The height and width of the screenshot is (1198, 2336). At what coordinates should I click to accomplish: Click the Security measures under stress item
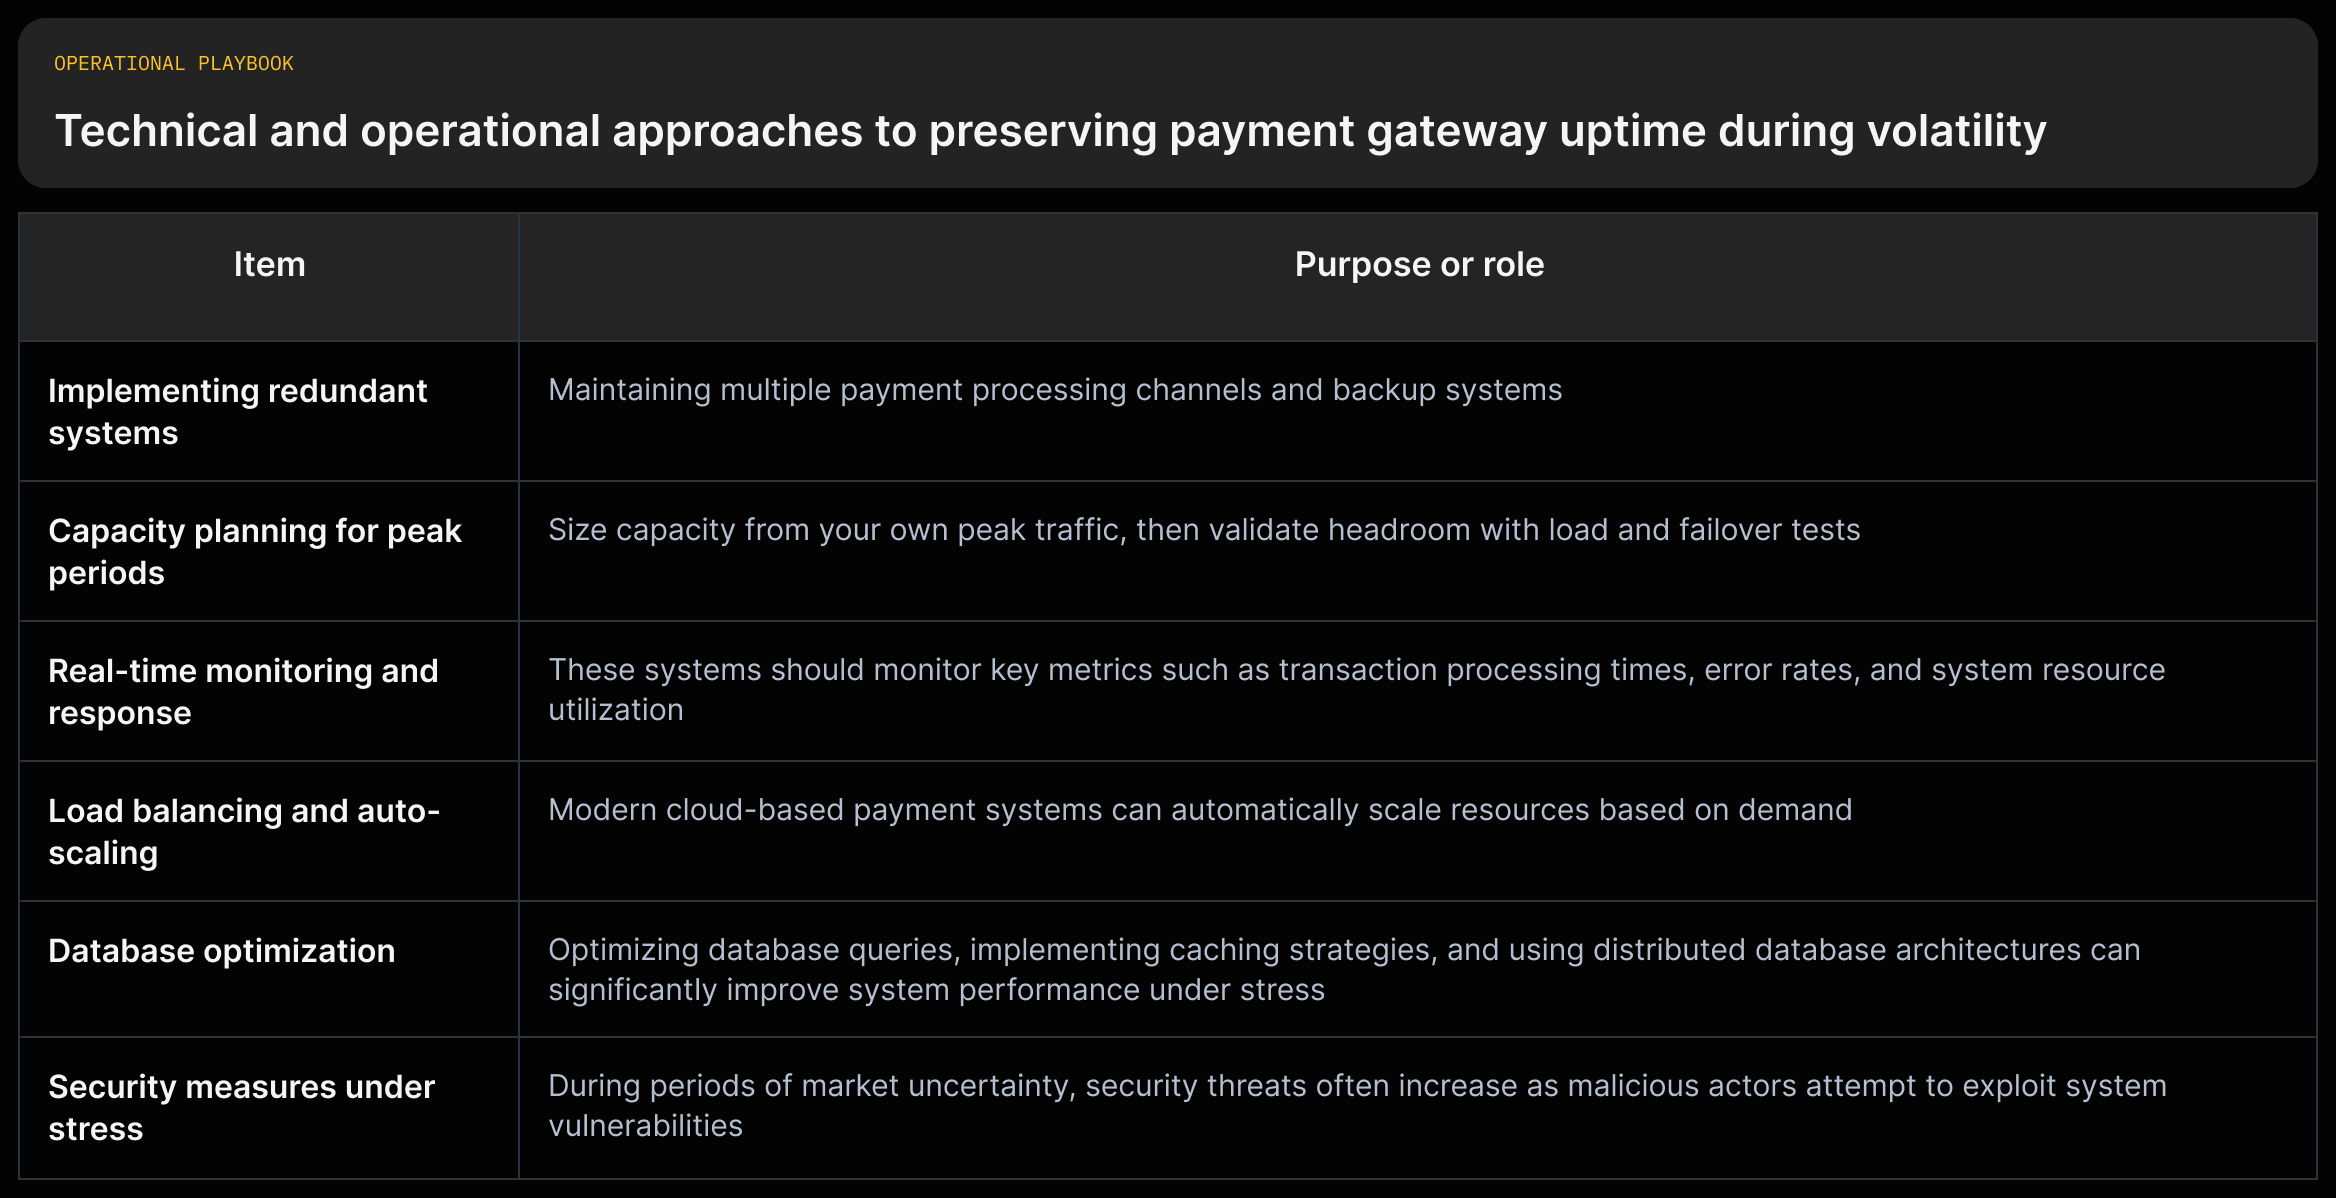point(241,1107)
